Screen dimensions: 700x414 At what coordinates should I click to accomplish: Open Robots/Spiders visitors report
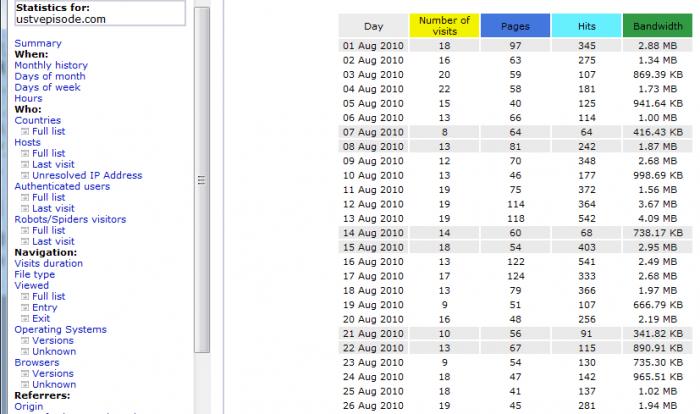[70, 219]
